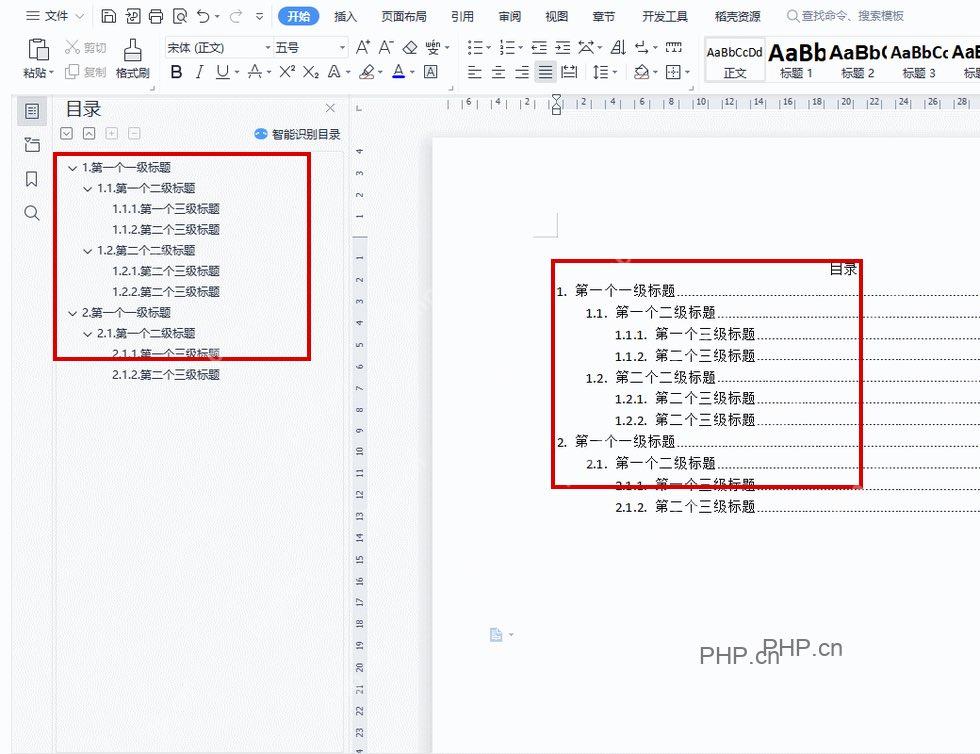980x754 pixels.
Task: Open the find and search sidebar icon
Action: (31, 213)
